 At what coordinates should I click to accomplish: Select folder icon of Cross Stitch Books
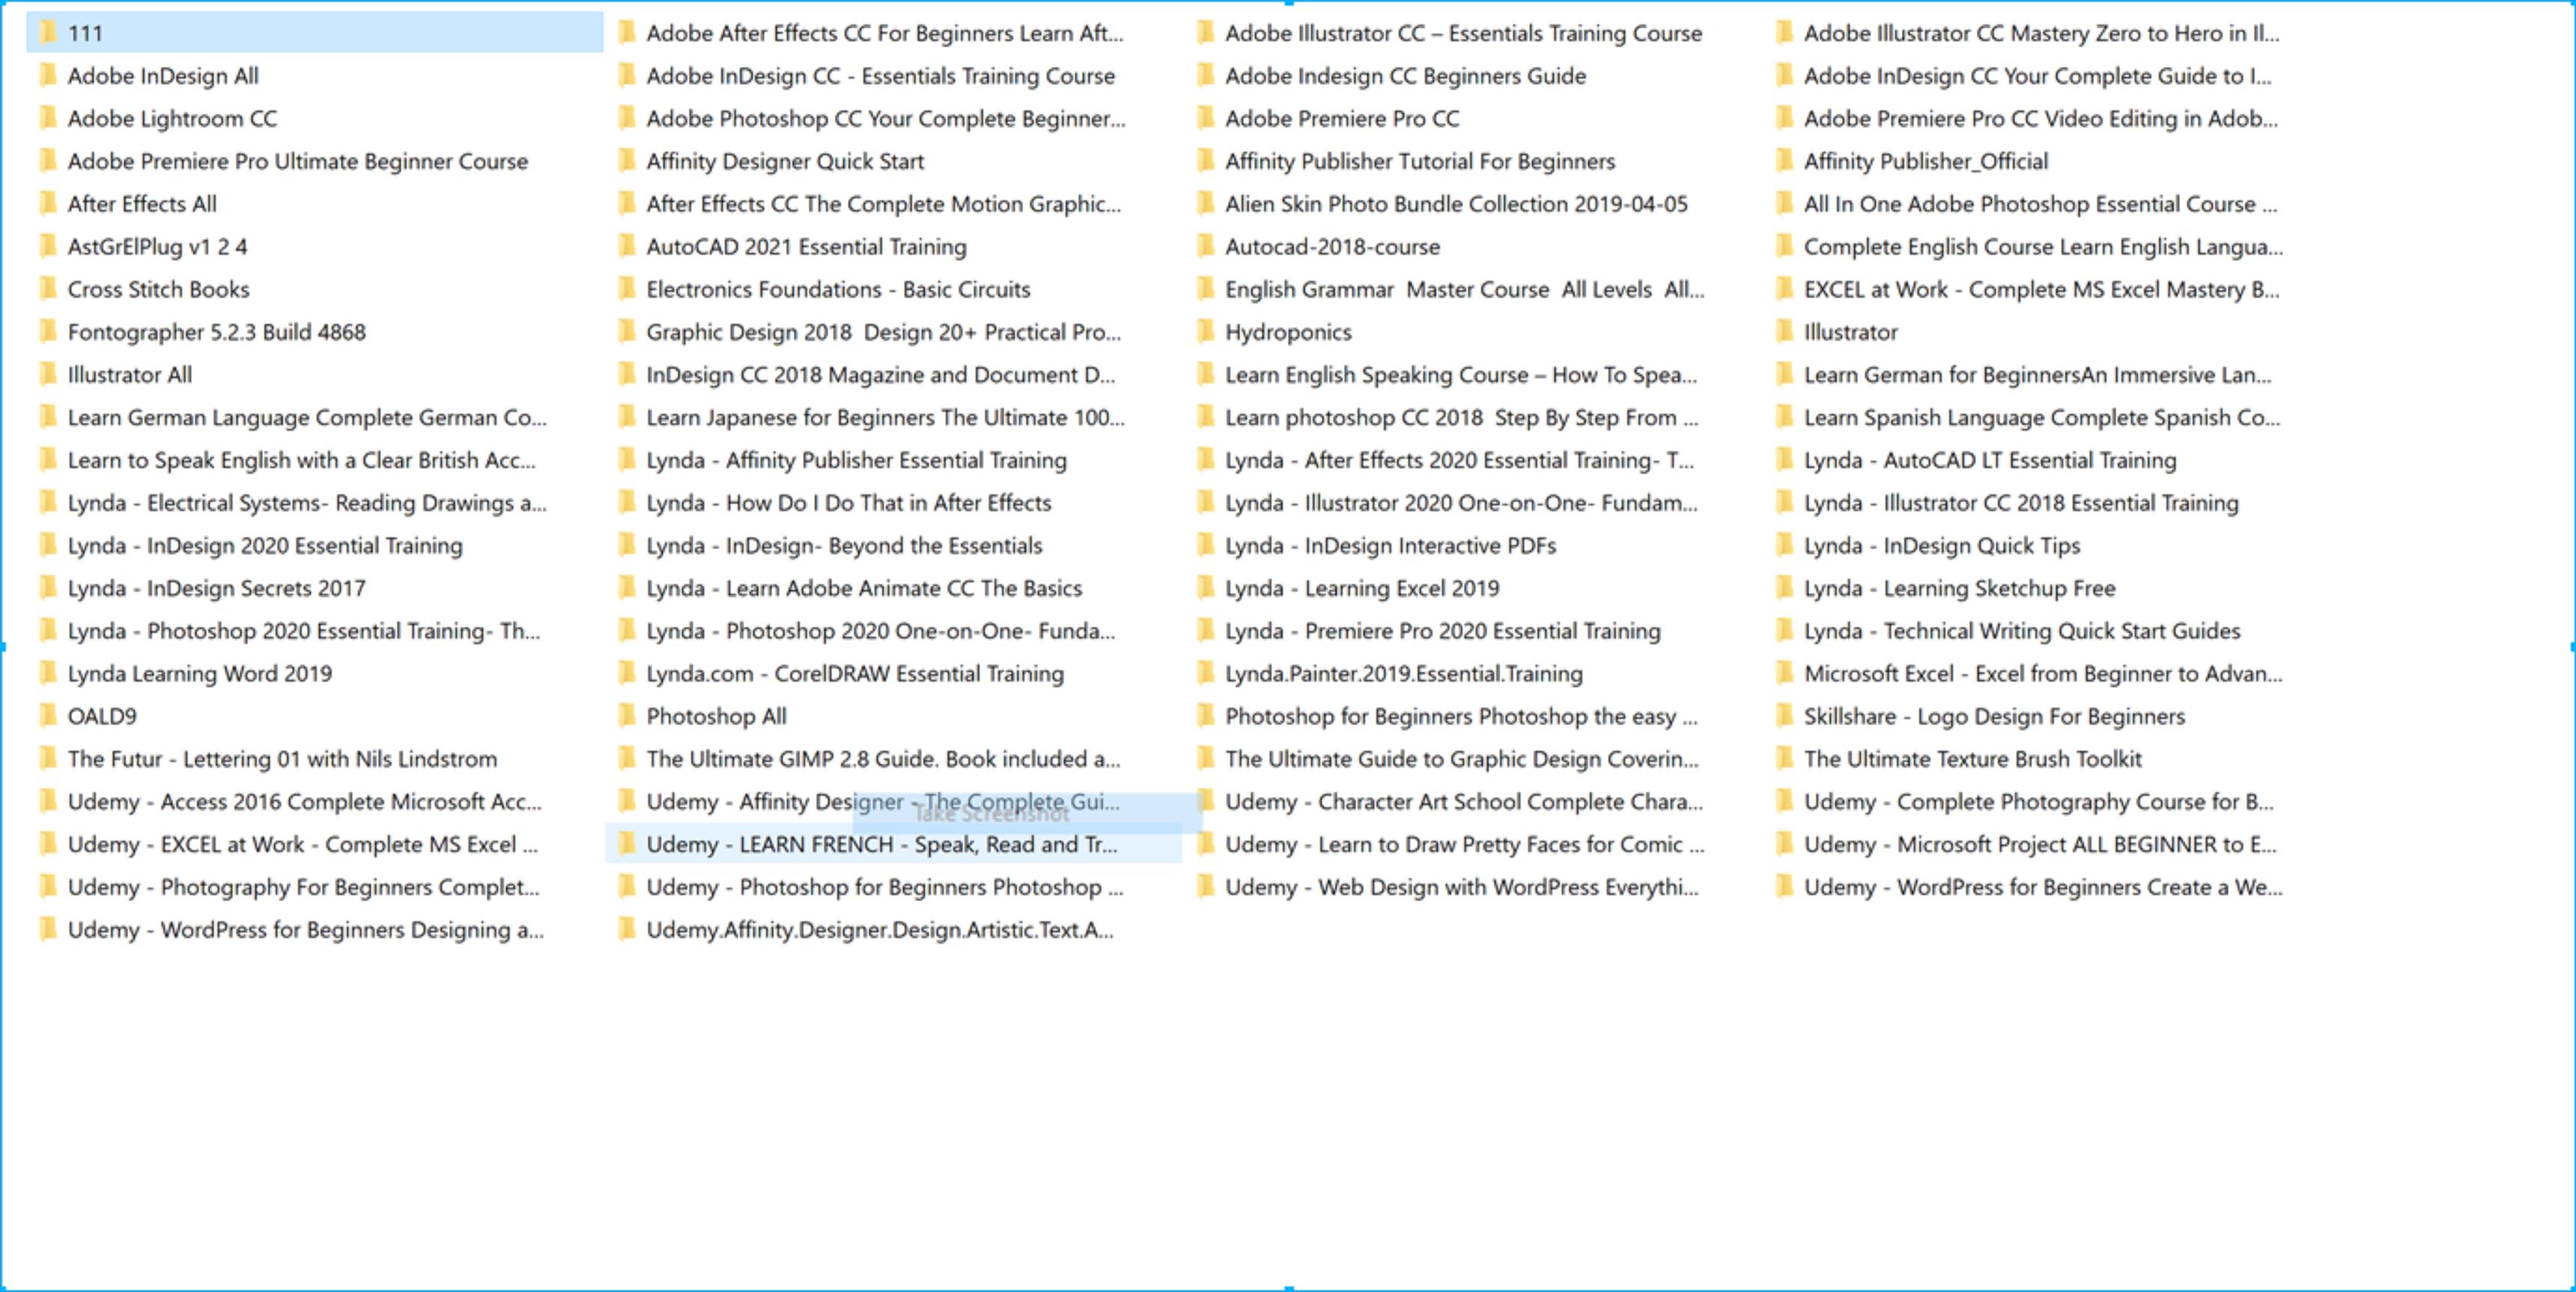pyautogui.click(x=47, y=289)
